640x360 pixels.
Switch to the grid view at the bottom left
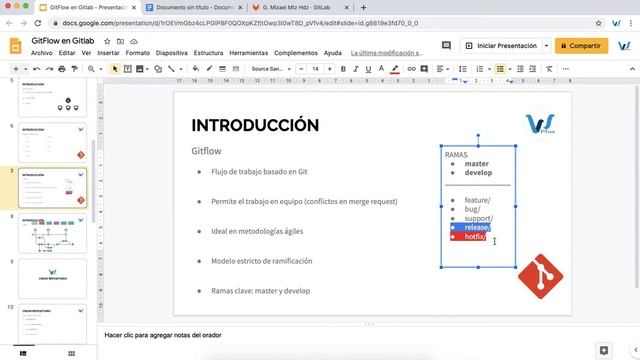[x=71, y=353]
